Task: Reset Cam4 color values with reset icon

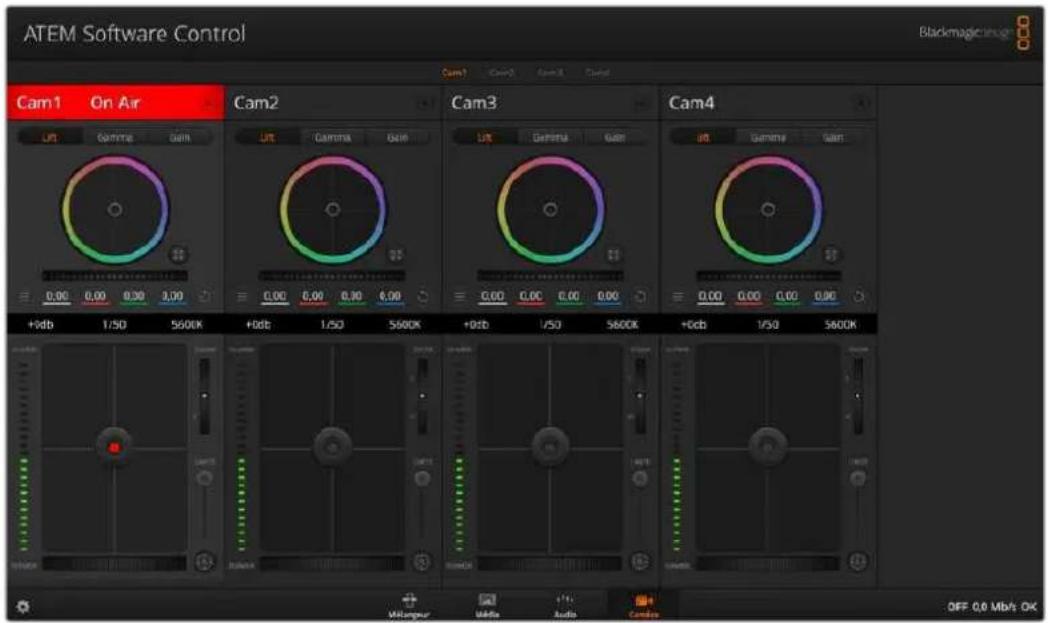Action: pos(858,296)
